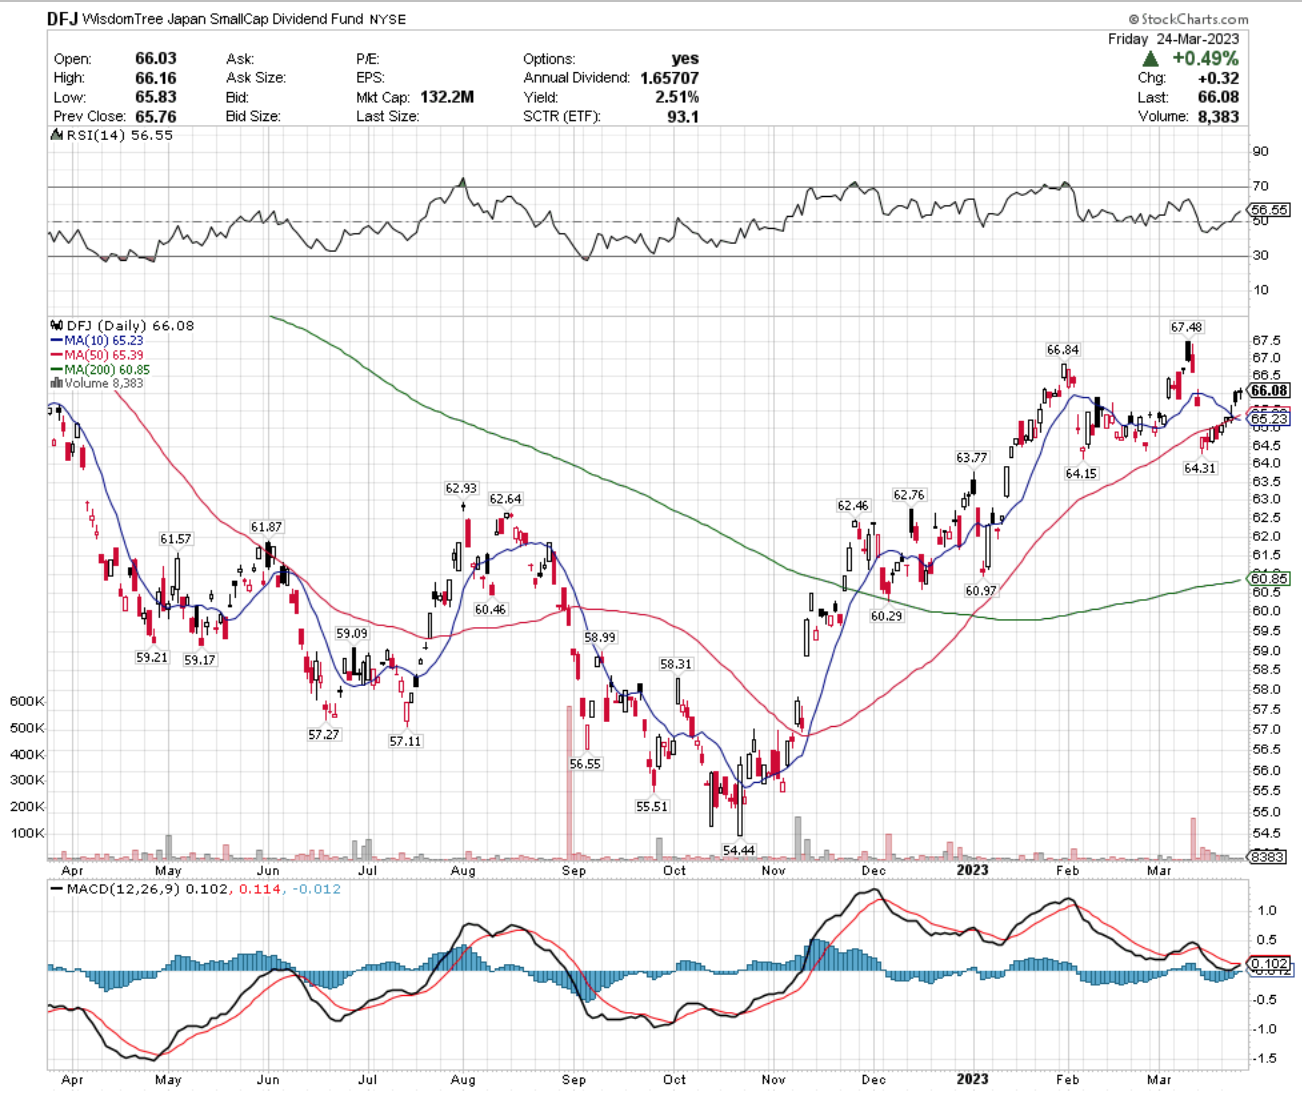The height and width of the screenshot is (1094, 1302).
Task: Click the 60.97 January low annotation
Action: 981,591
